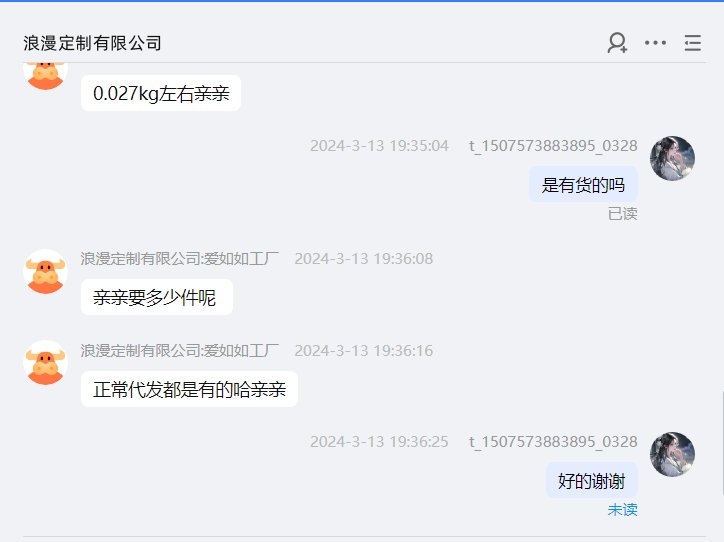Select the message bubble 是有货的吗
The width and height of the screenshot is (724, 542).
[583, 185]
